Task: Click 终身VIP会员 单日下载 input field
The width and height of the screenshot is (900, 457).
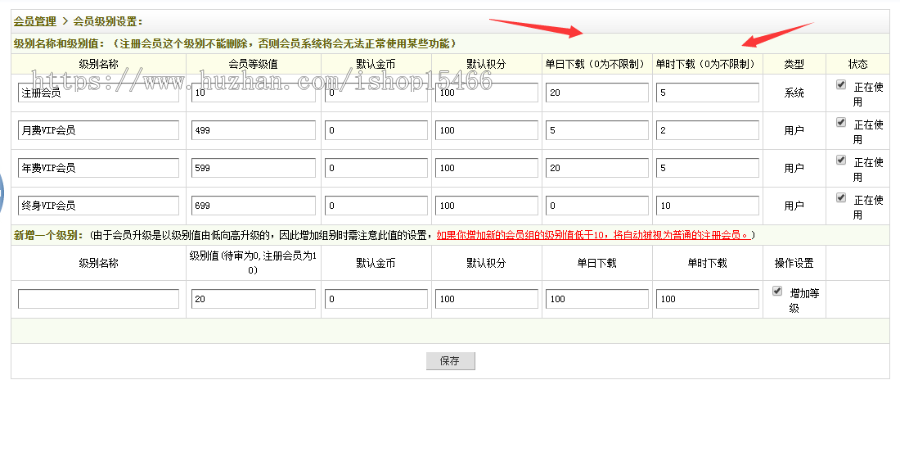Action: tap(597, 205)
